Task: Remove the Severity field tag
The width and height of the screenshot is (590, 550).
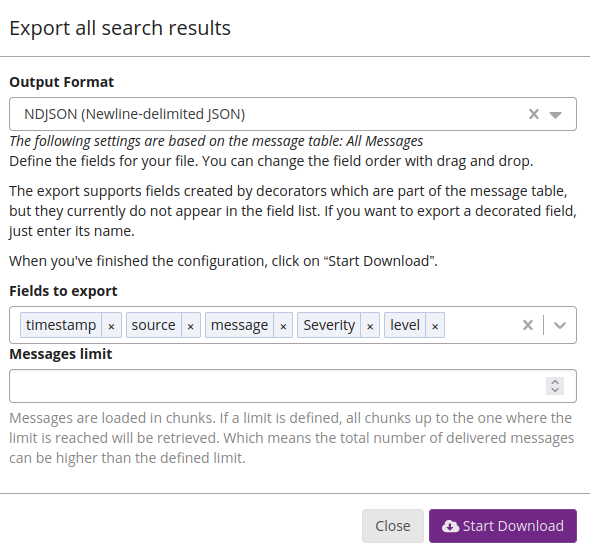Action: pyautogui.click(x=370, y=325)
